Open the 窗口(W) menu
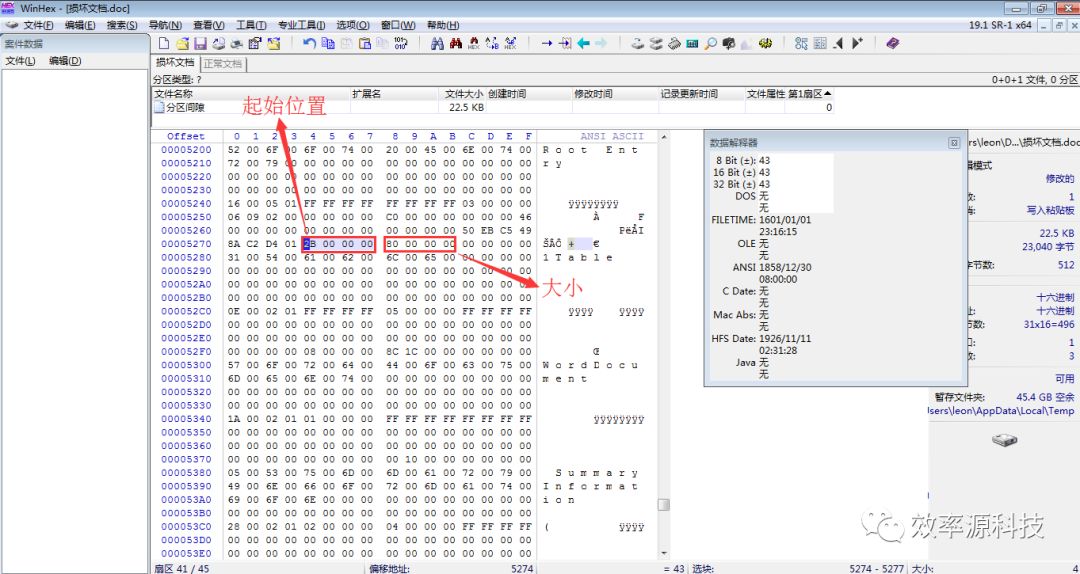The image size is (1080, 574). coord(398,25)
